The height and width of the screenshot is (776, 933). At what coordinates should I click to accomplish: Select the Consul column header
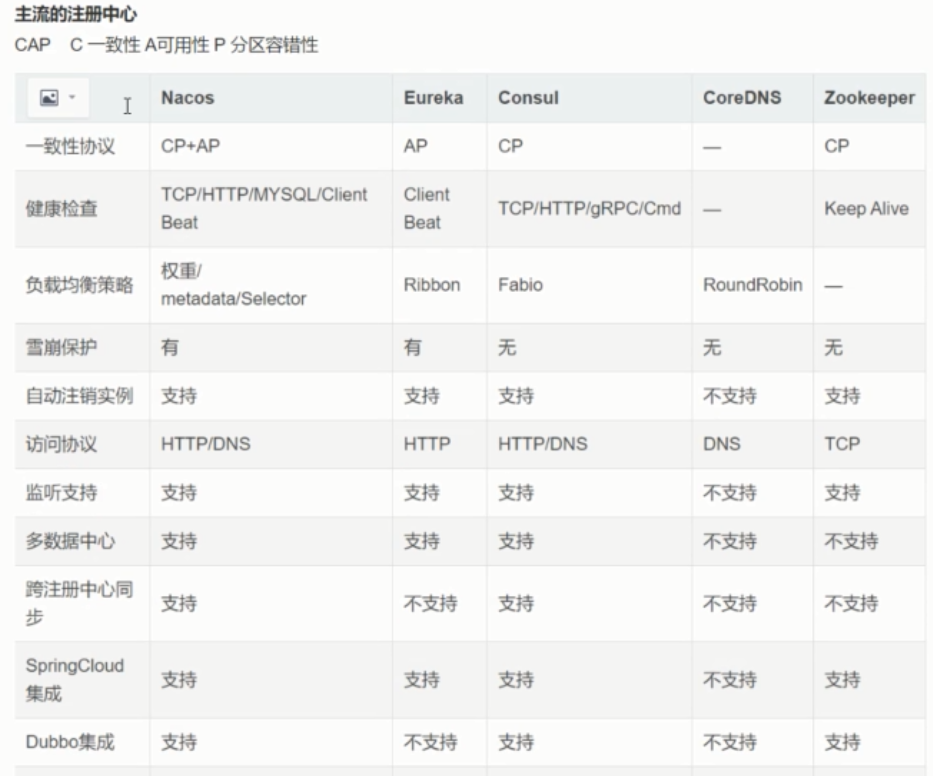pyautogui.click(x=528, y=98)
